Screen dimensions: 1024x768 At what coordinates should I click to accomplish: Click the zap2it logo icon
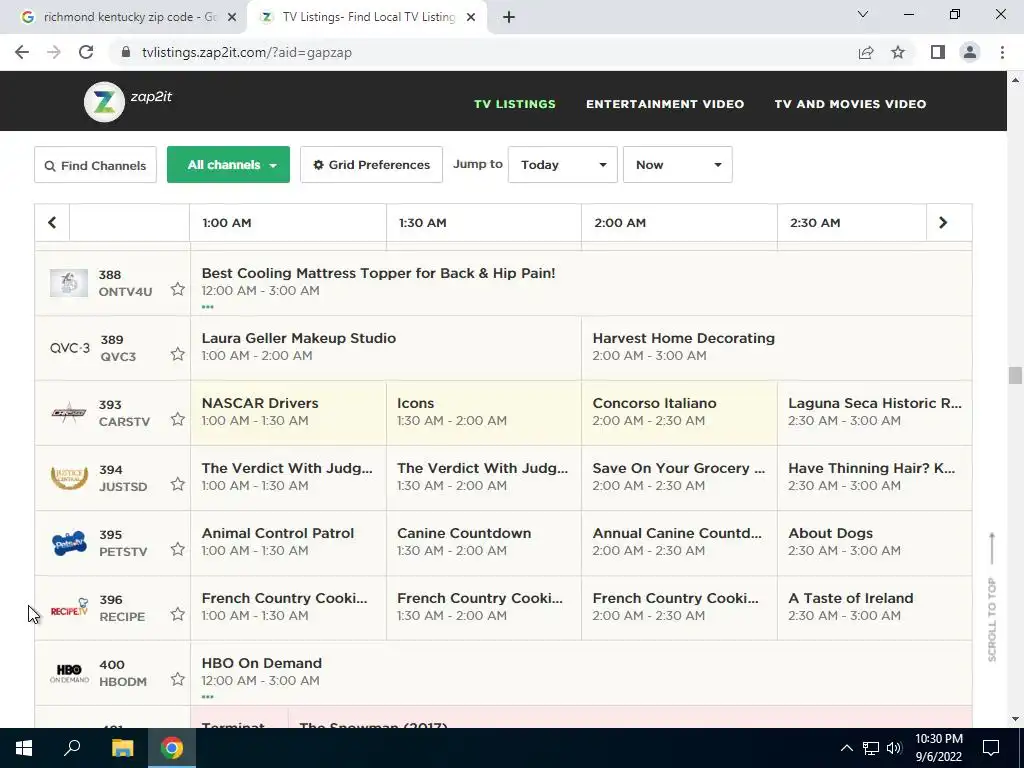[x=104, y=102]
